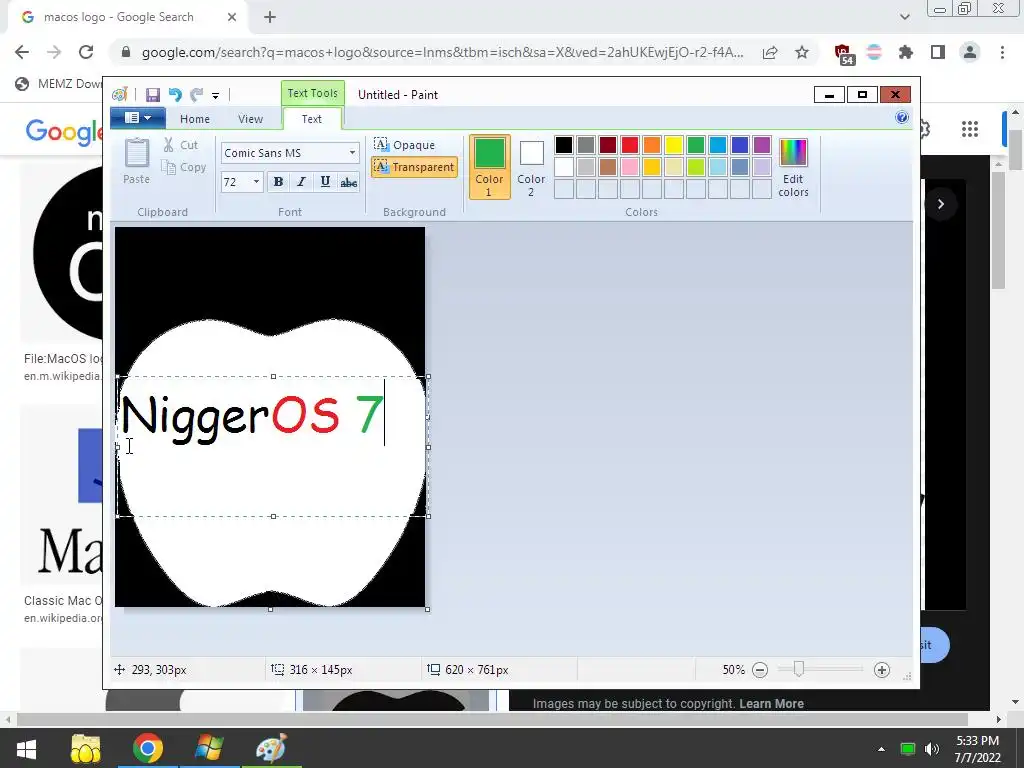Open File Explorer from taskbar

point(86,748)
